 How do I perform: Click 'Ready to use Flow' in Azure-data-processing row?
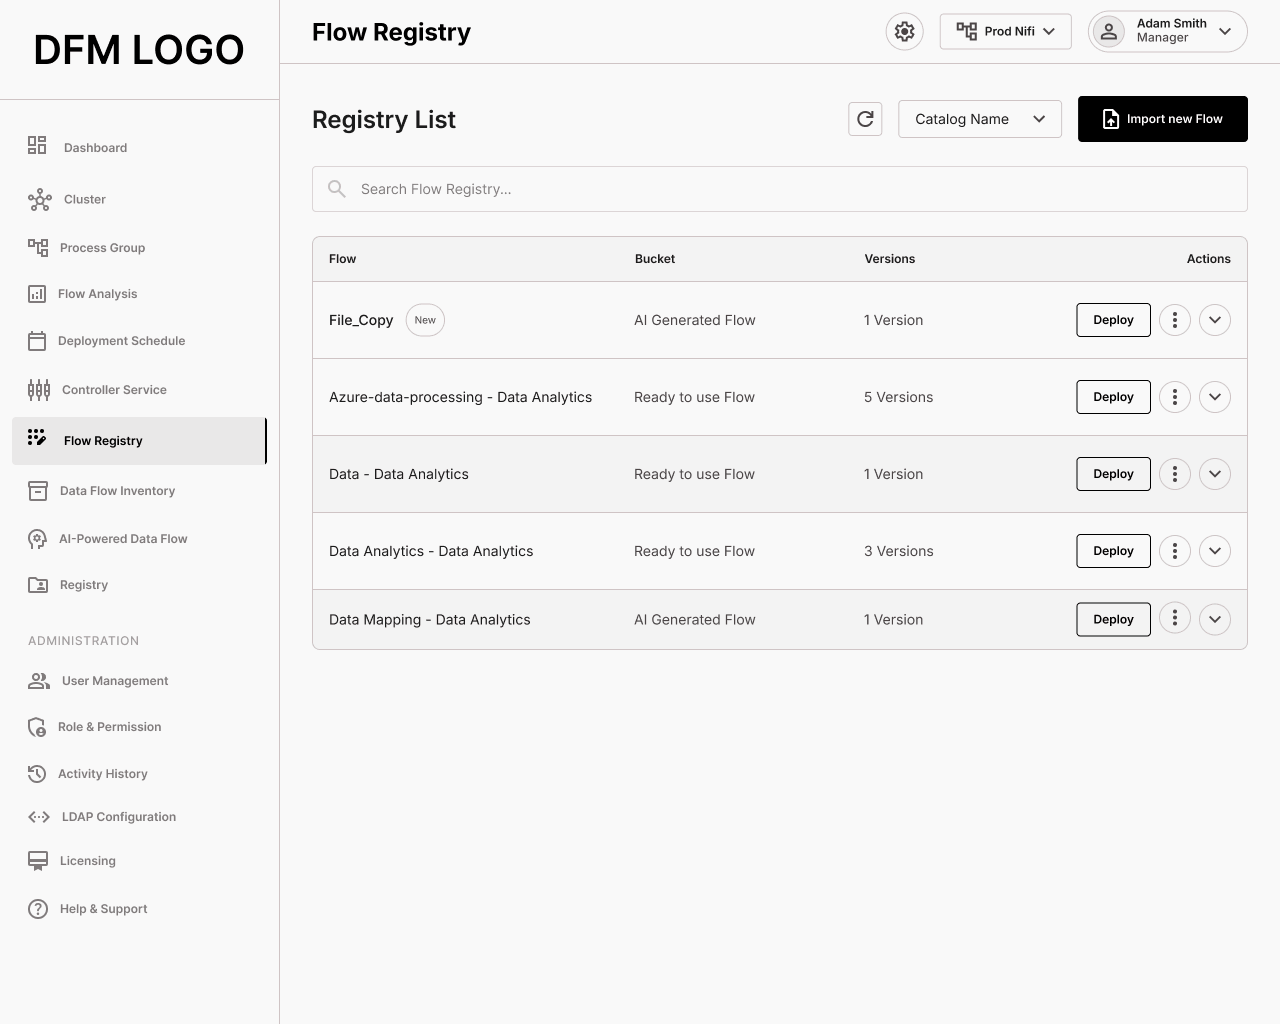pyautogui.click(x=694, y=397)
